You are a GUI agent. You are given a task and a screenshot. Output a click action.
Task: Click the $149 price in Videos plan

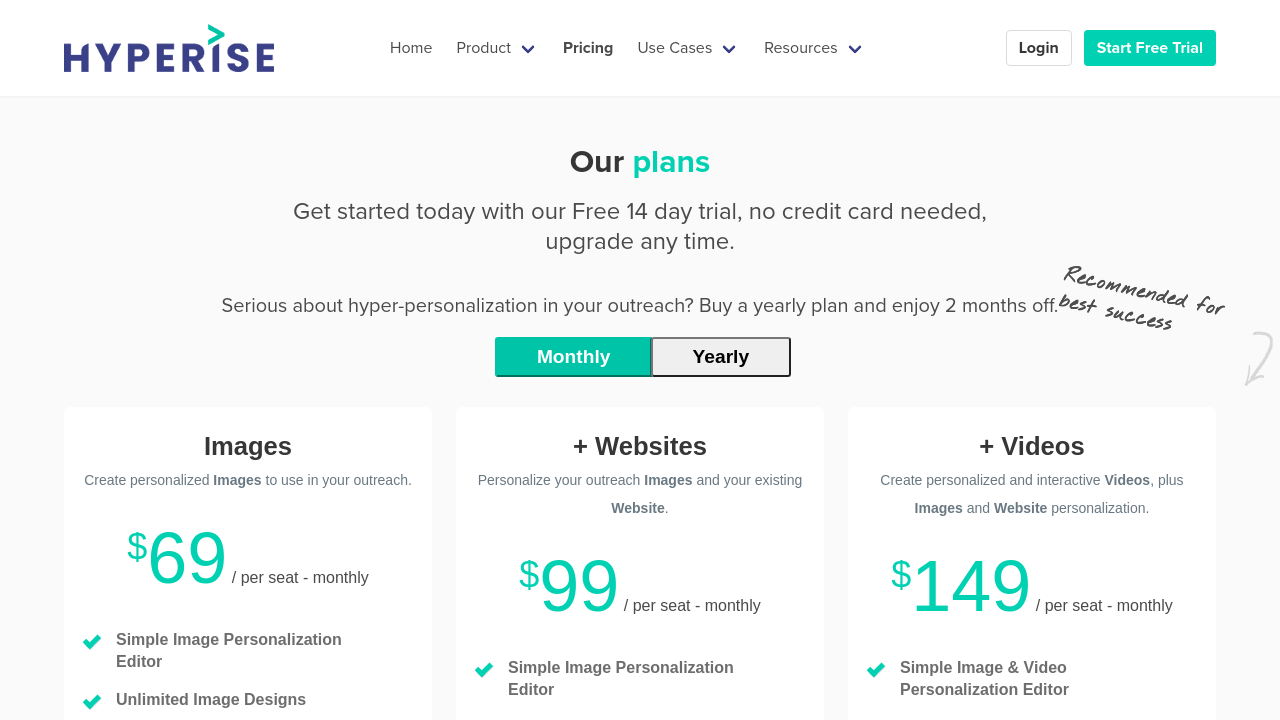tap(961, 586)
